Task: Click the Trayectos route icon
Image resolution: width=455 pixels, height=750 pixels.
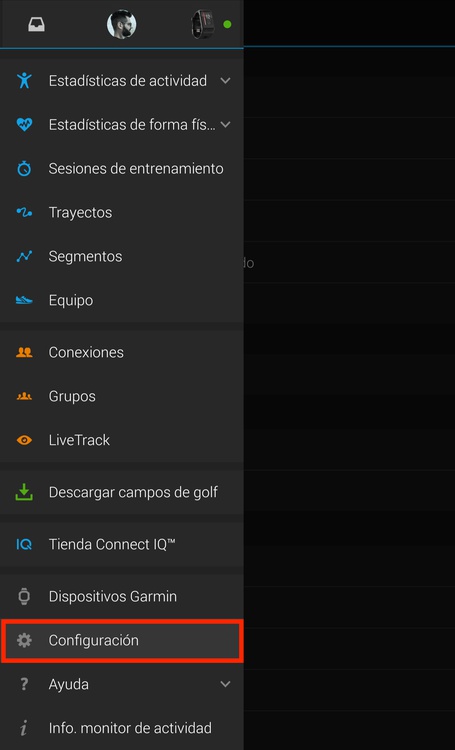Action: point(24,212)
